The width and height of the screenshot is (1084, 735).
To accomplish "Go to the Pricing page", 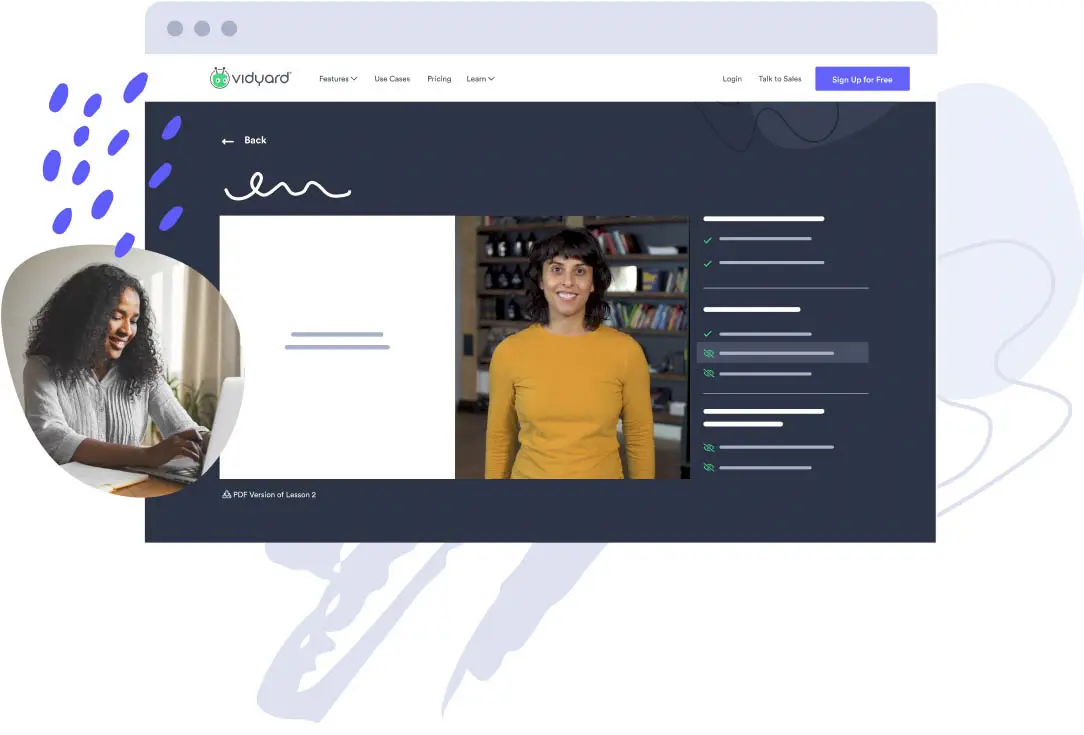I will (439, 79).
